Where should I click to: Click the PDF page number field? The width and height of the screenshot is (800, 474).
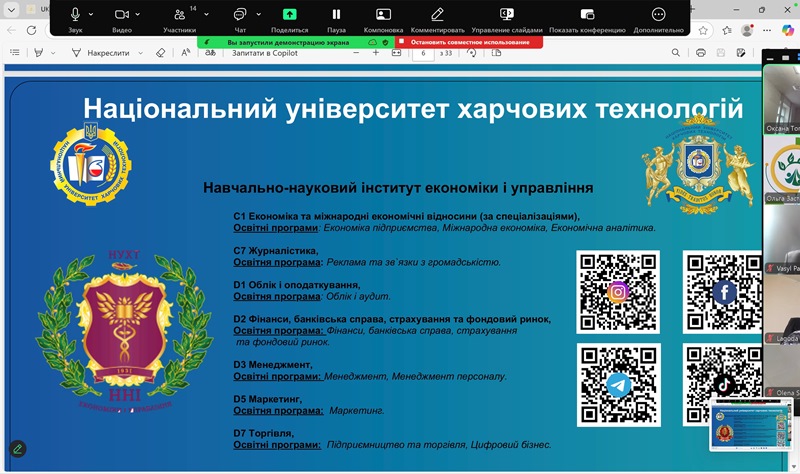coord(425,52)
